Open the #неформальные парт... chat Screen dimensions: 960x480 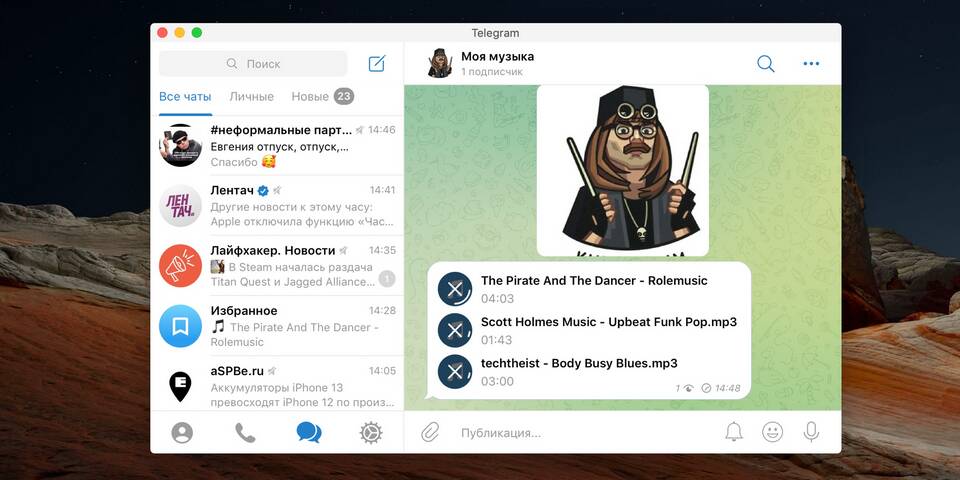277,146
